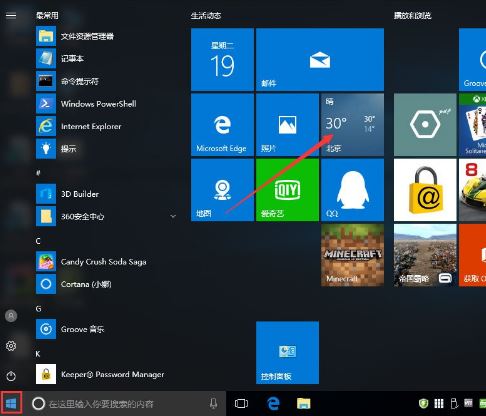Open the hamburger menu at top left
The image size is (486, 416).
11,15
